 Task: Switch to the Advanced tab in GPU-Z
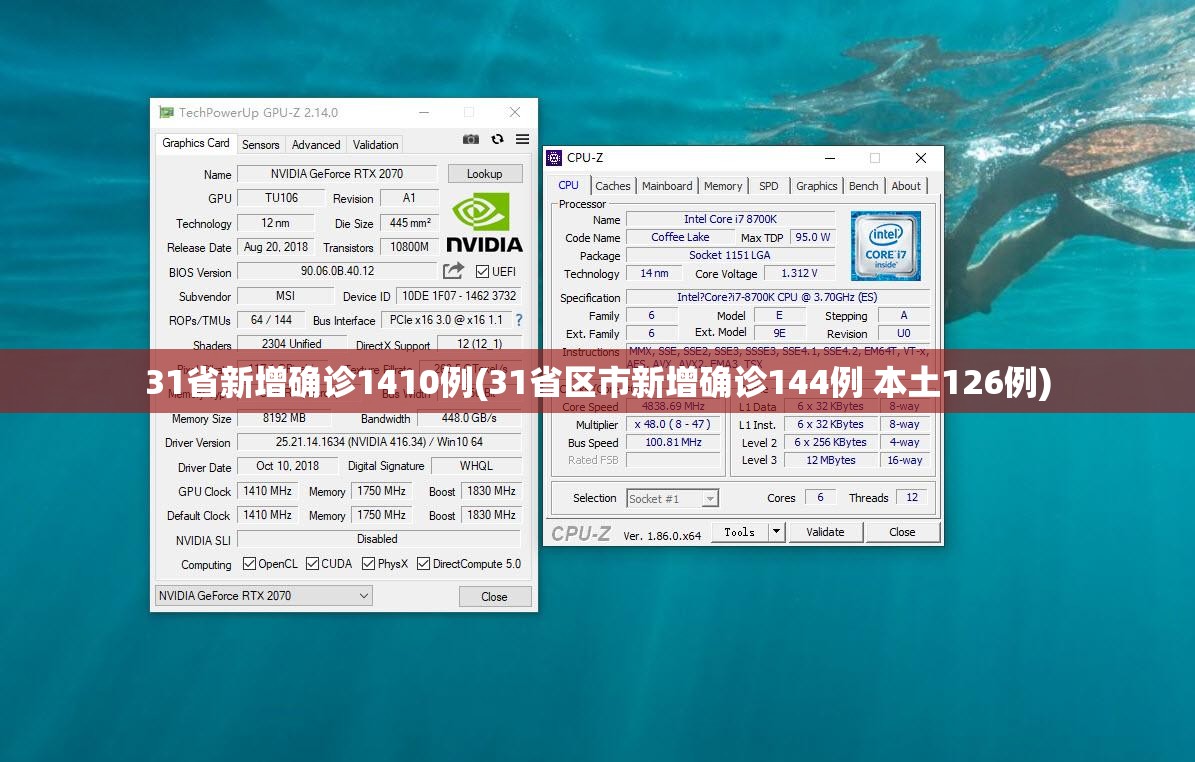316,144
